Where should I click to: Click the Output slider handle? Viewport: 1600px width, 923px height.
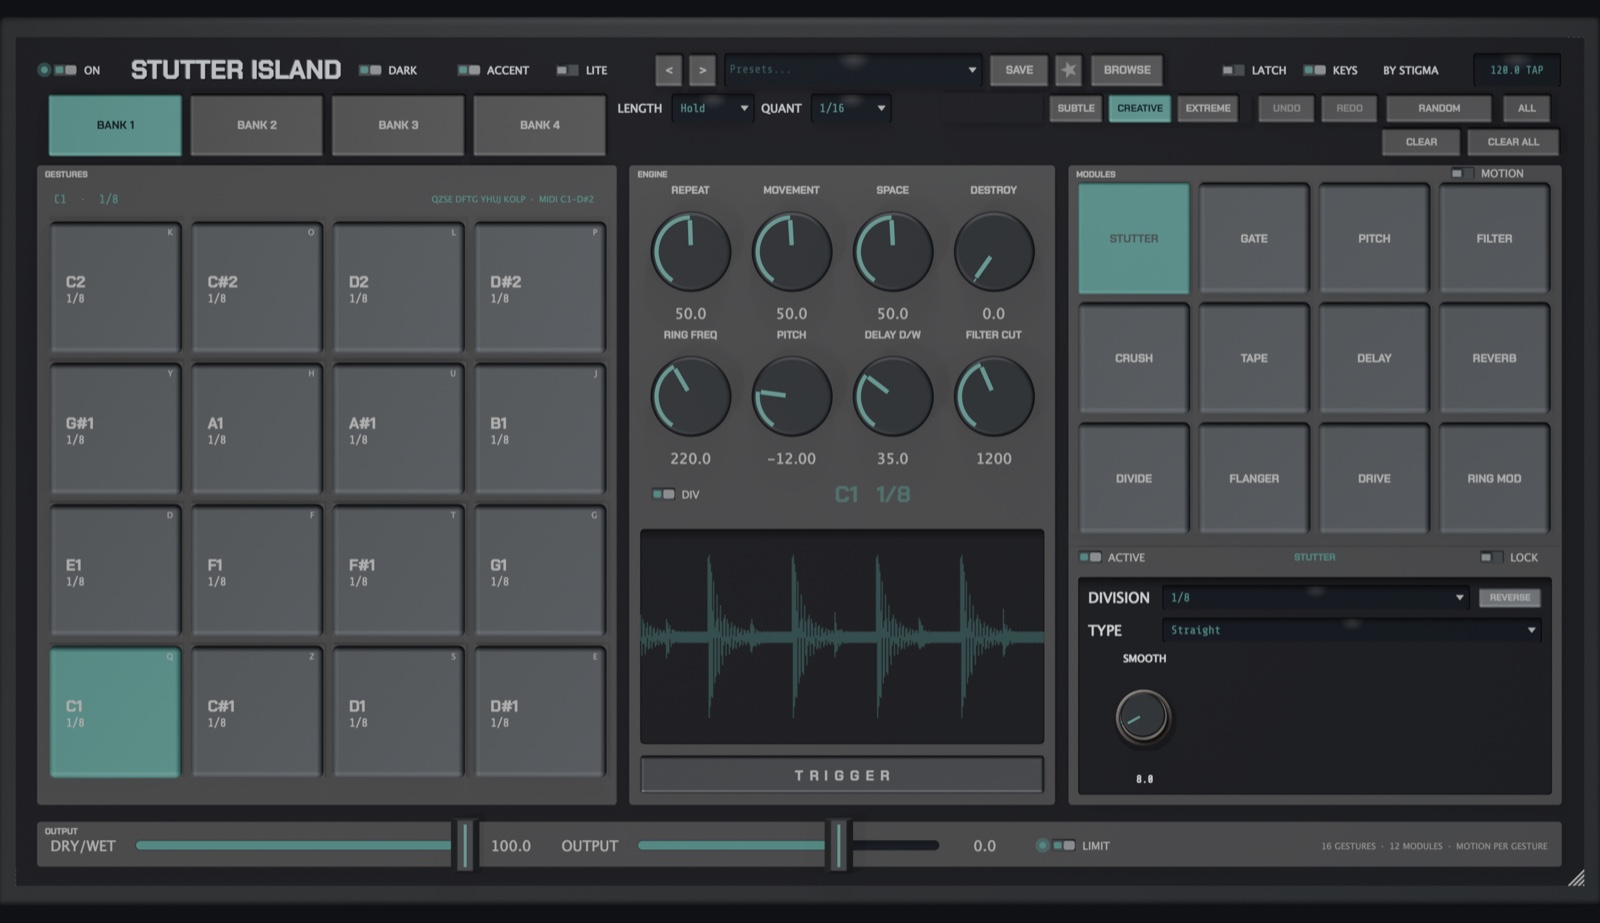pos(838,845)
